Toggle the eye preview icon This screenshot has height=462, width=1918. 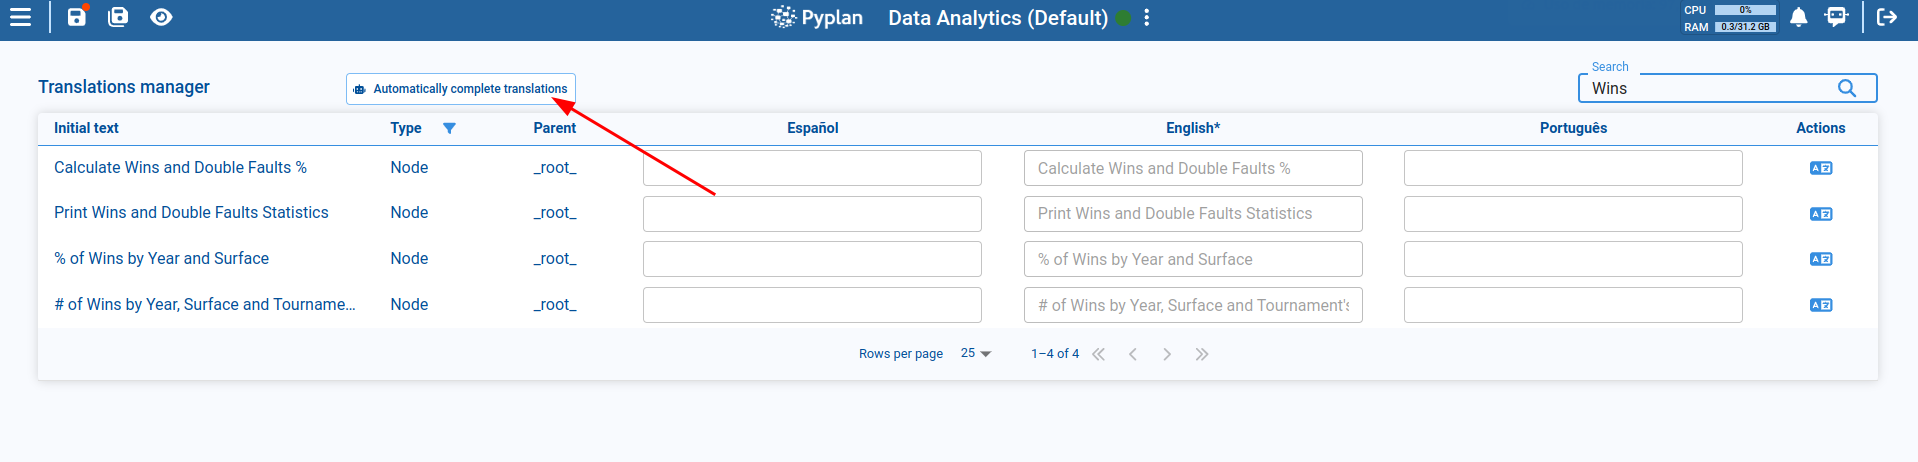[161, 17]
